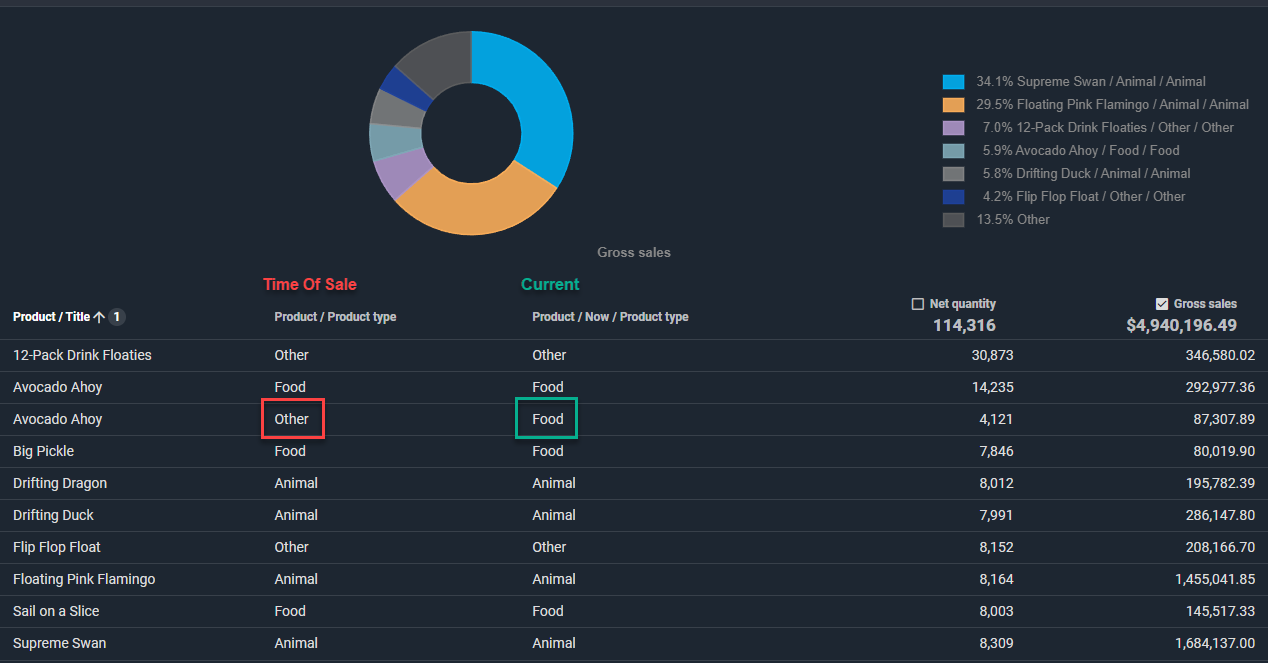Click the Supreme Swan product title in the table

pyautogui.click(x=59, y=643)
